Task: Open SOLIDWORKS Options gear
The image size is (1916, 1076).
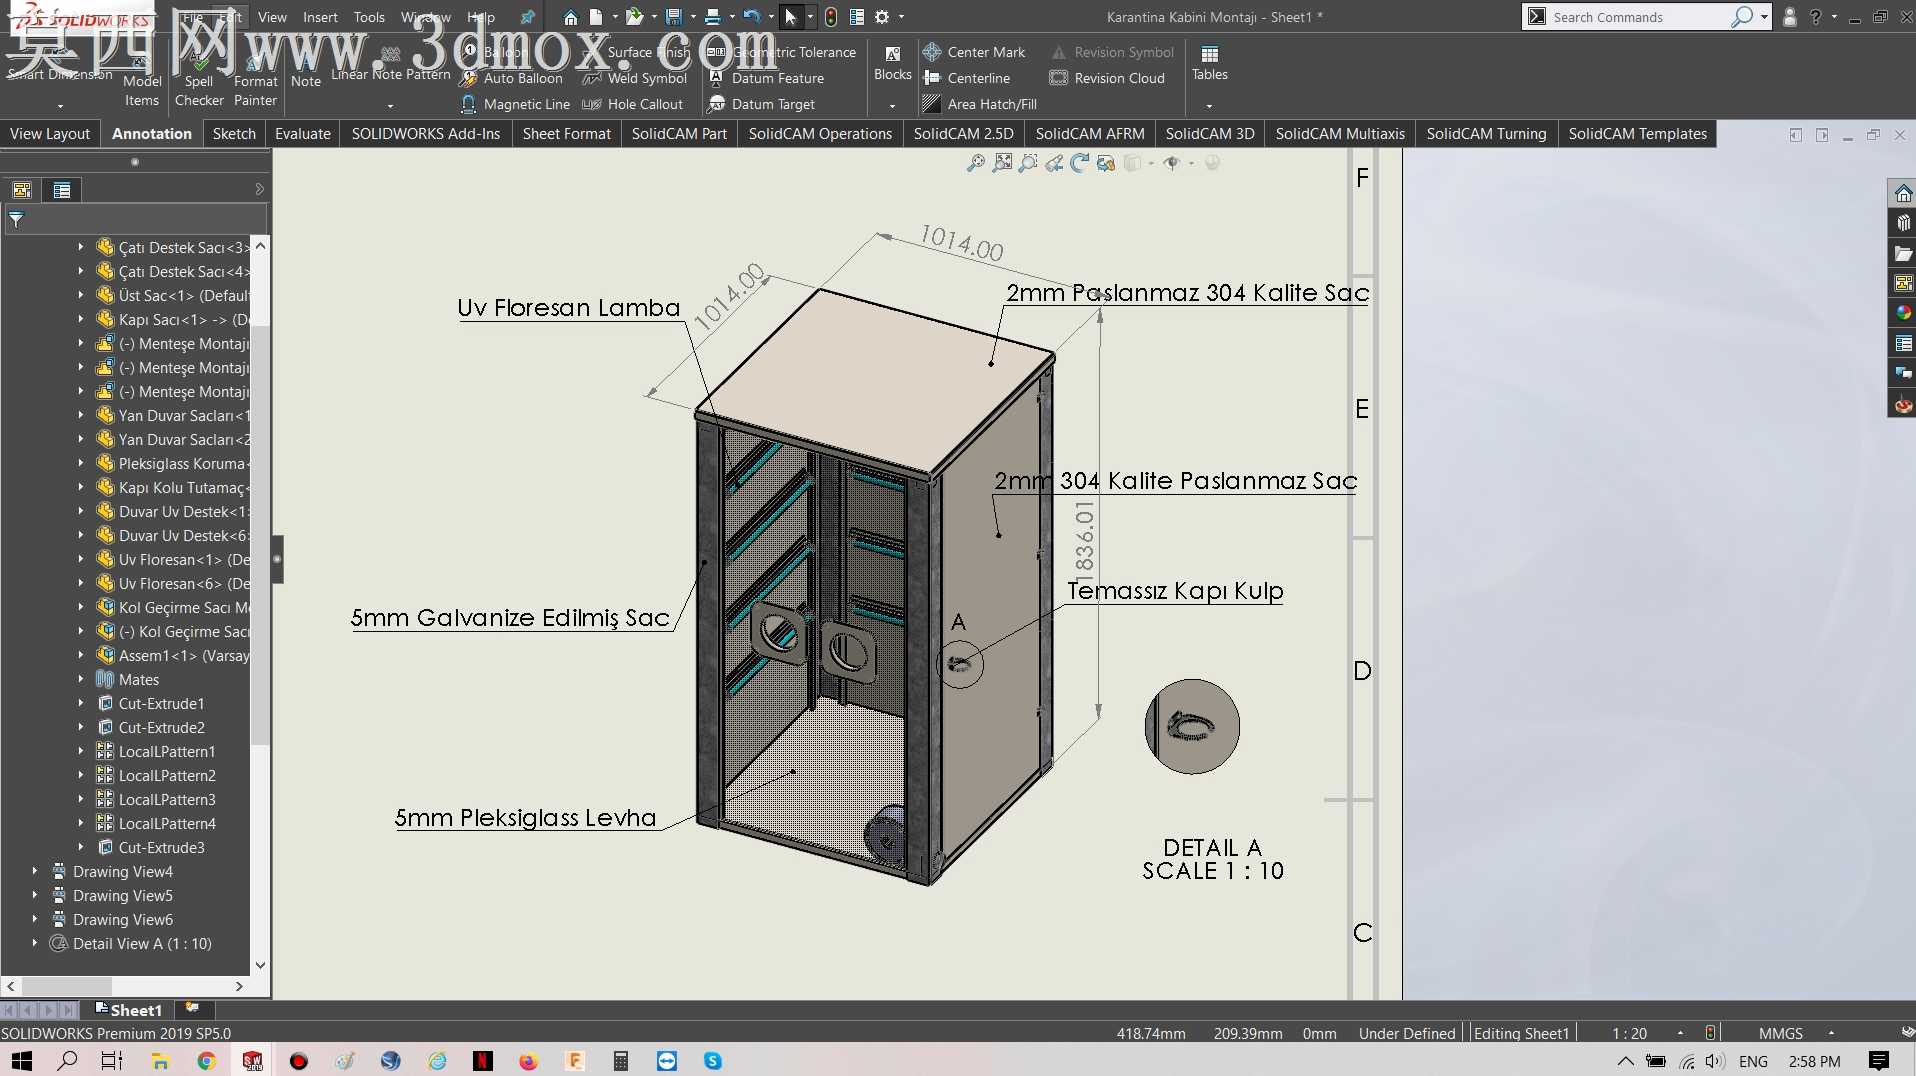Action: click(882, 17)
